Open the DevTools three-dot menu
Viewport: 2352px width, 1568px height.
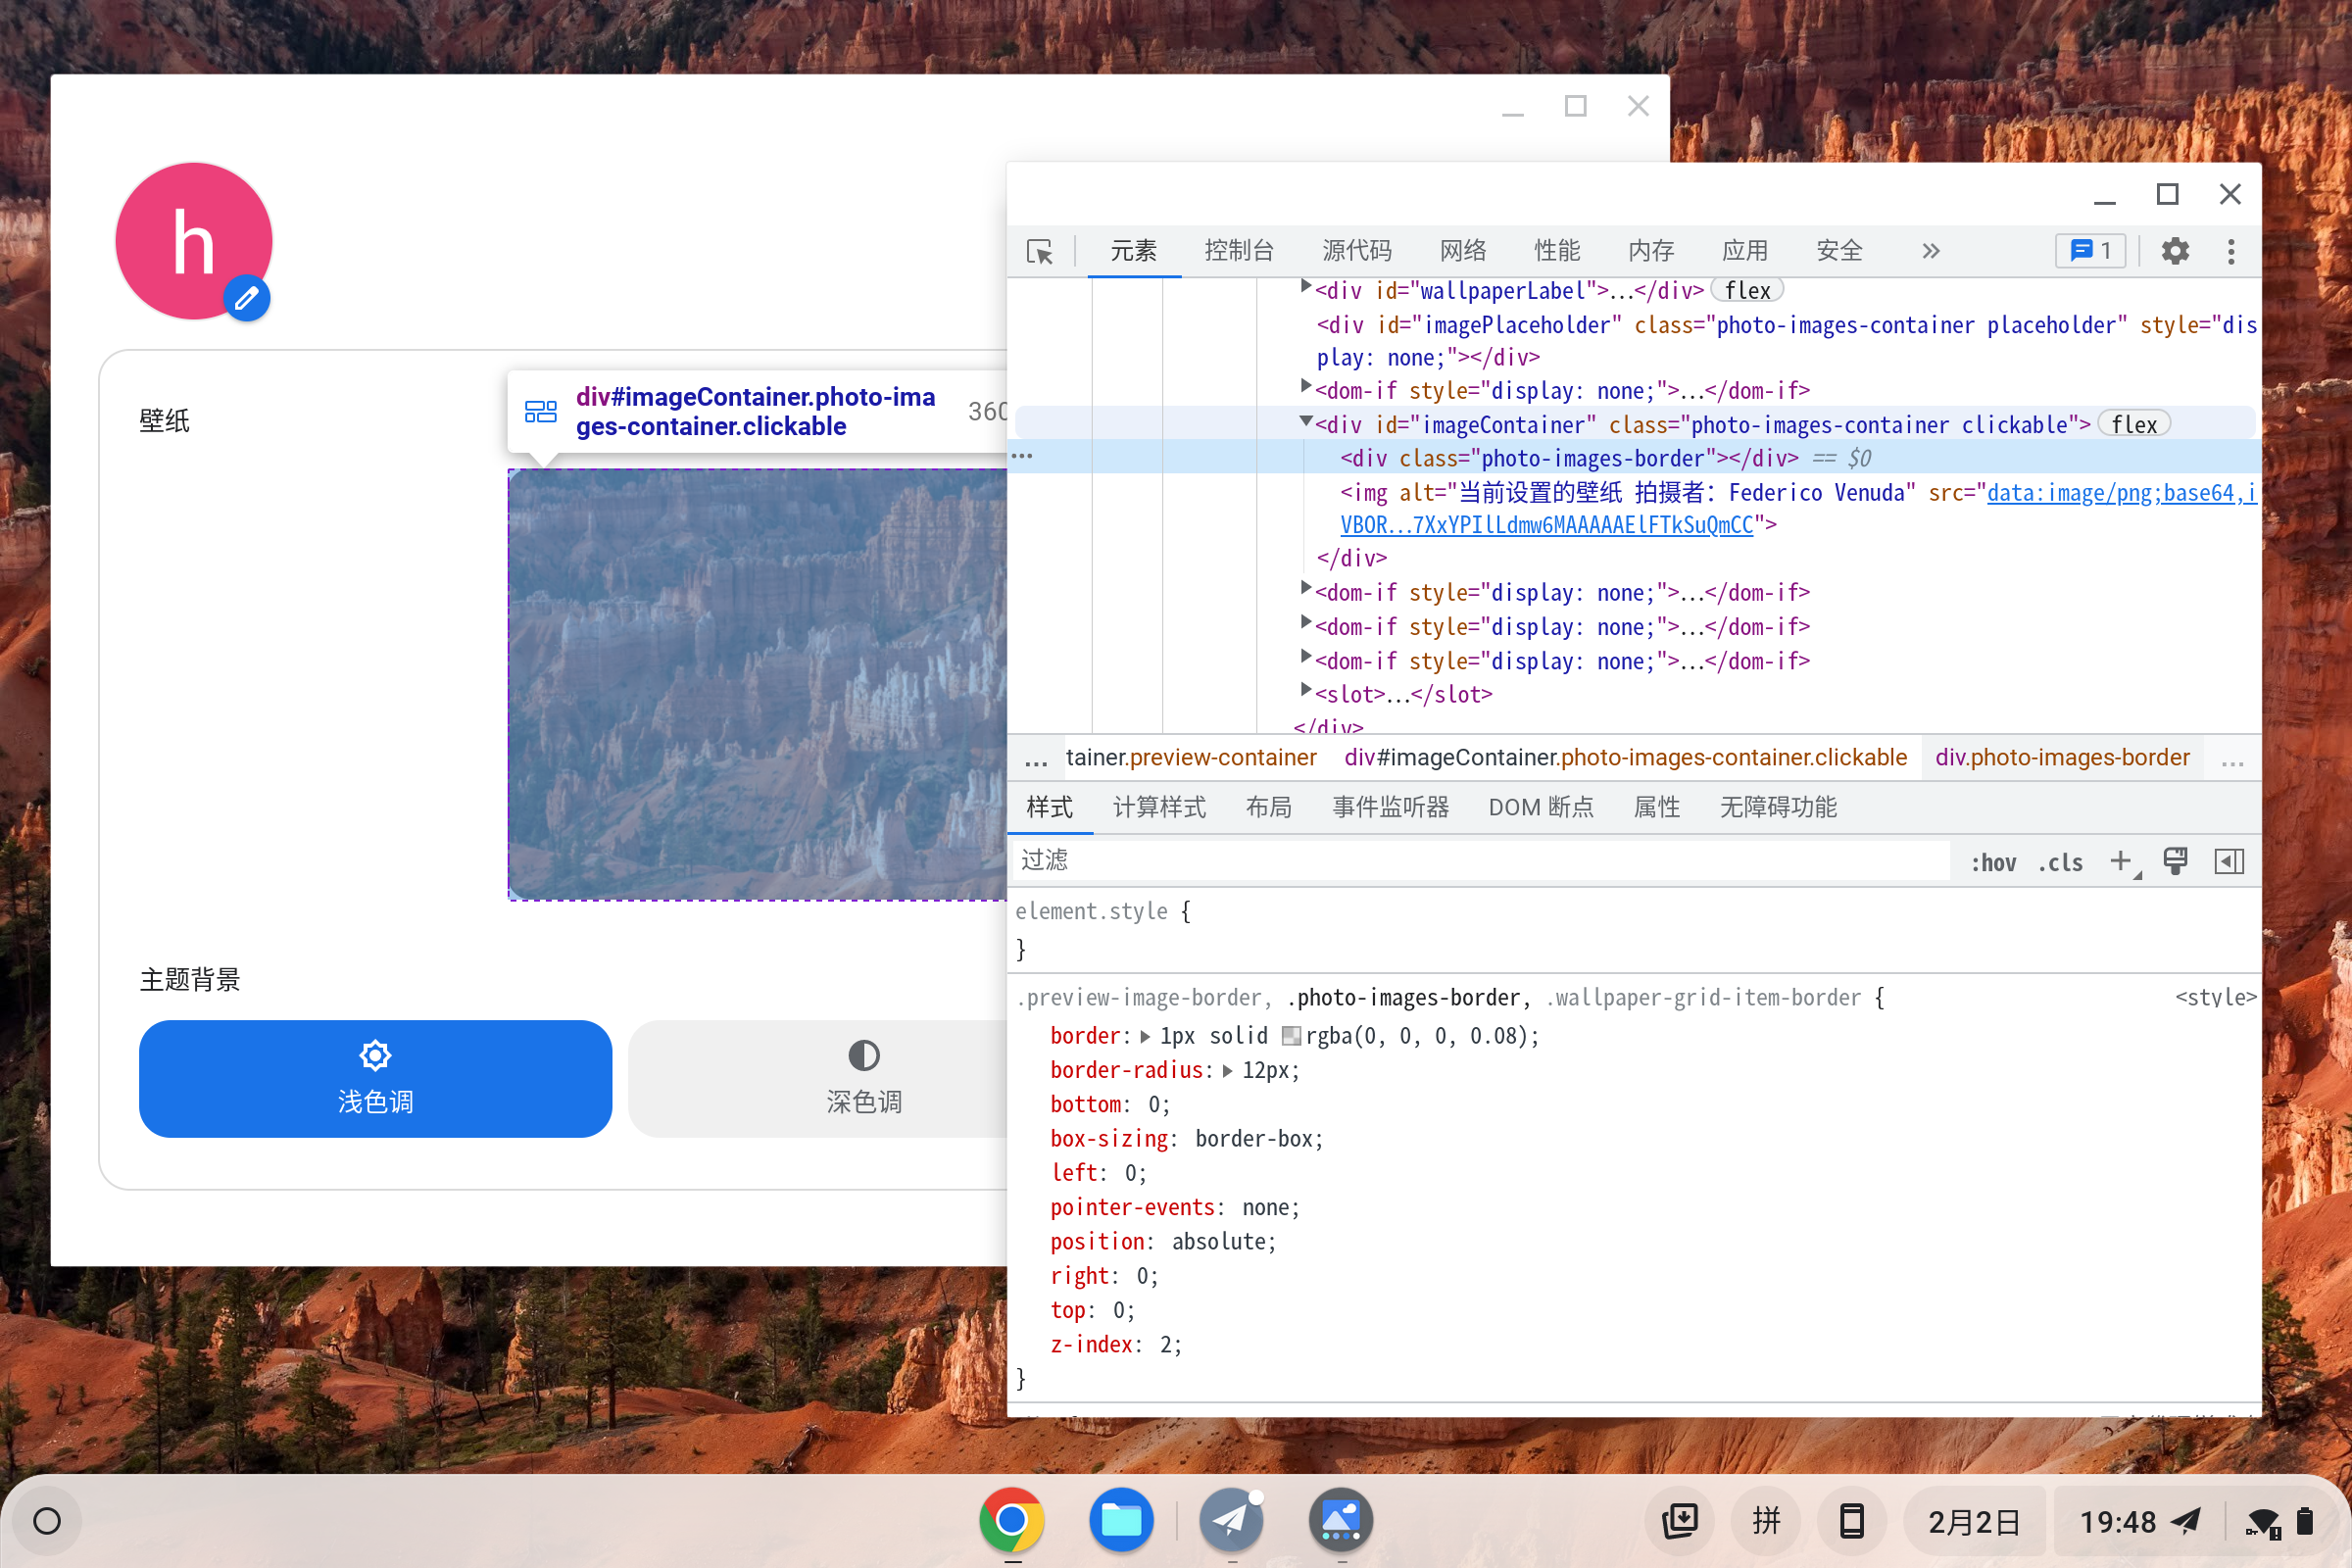click(x=2230, y=251)
